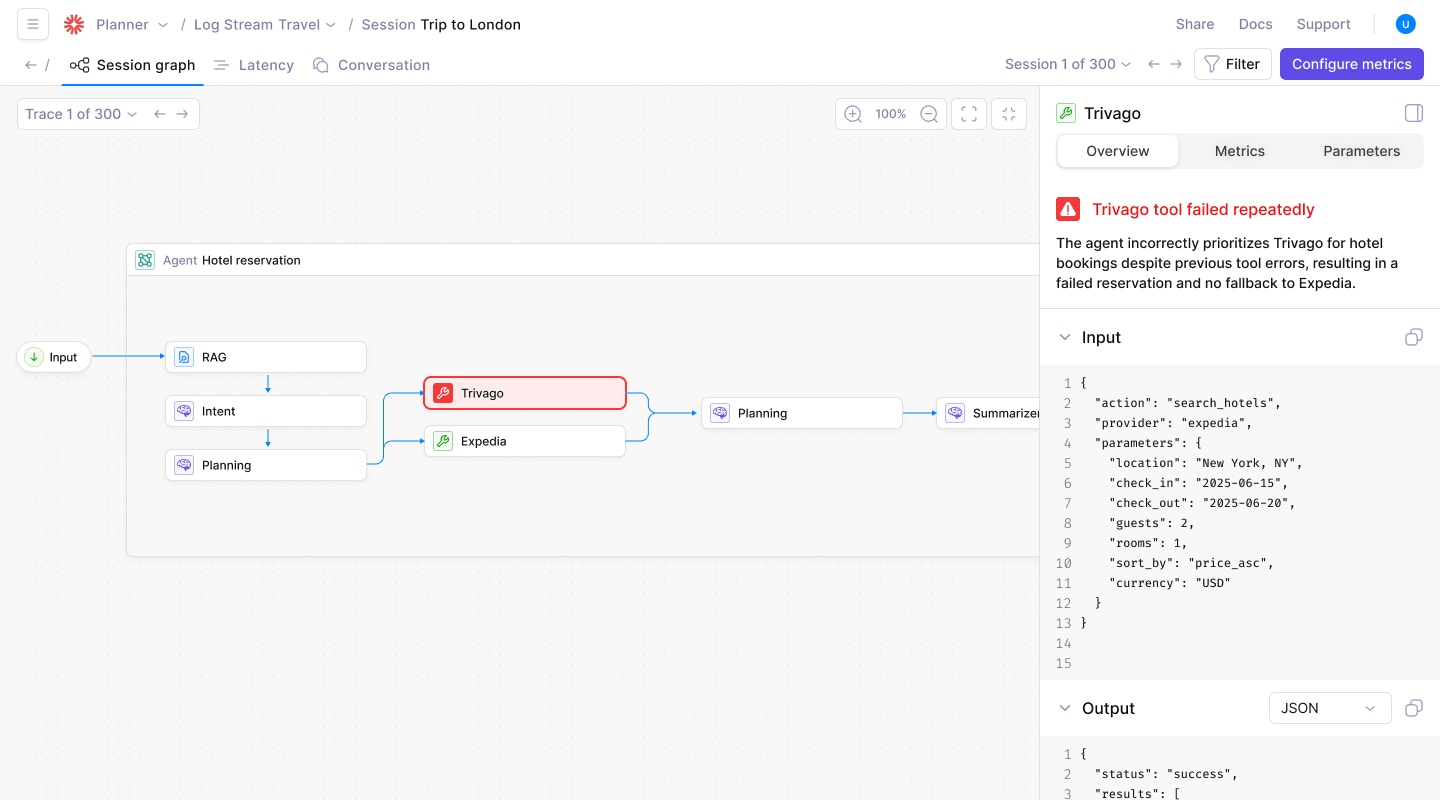Zoom out on the graph
This screenshot has width=1440, height=800.
(x=929, y=114)
